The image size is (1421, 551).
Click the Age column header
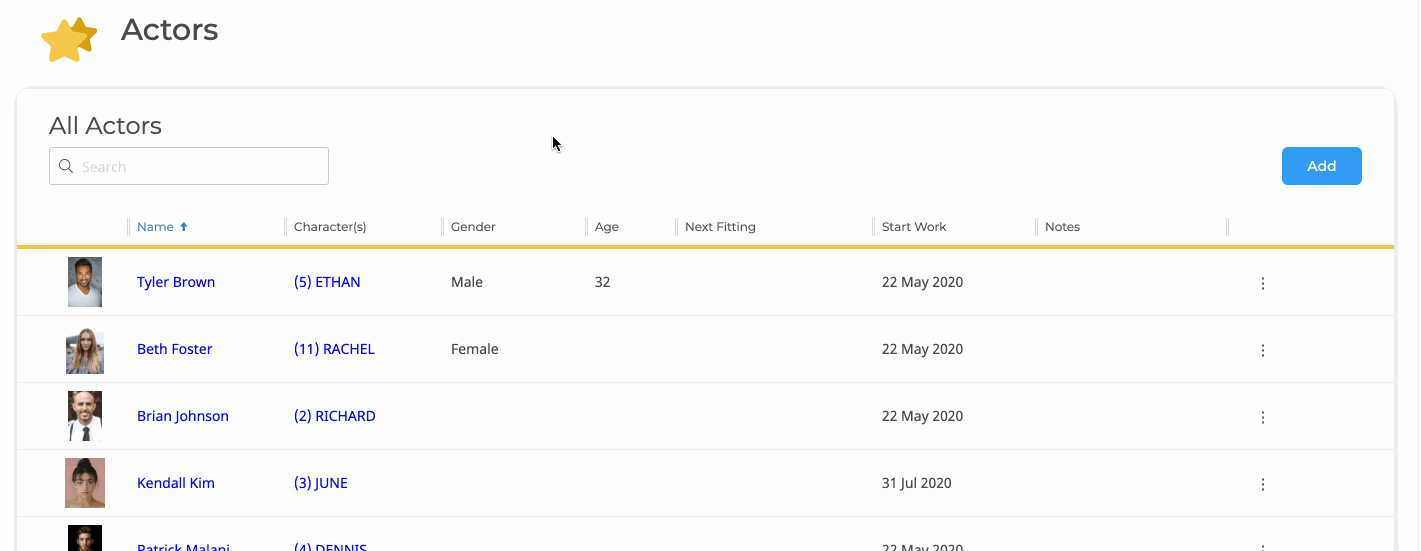(x=607, y=227)
